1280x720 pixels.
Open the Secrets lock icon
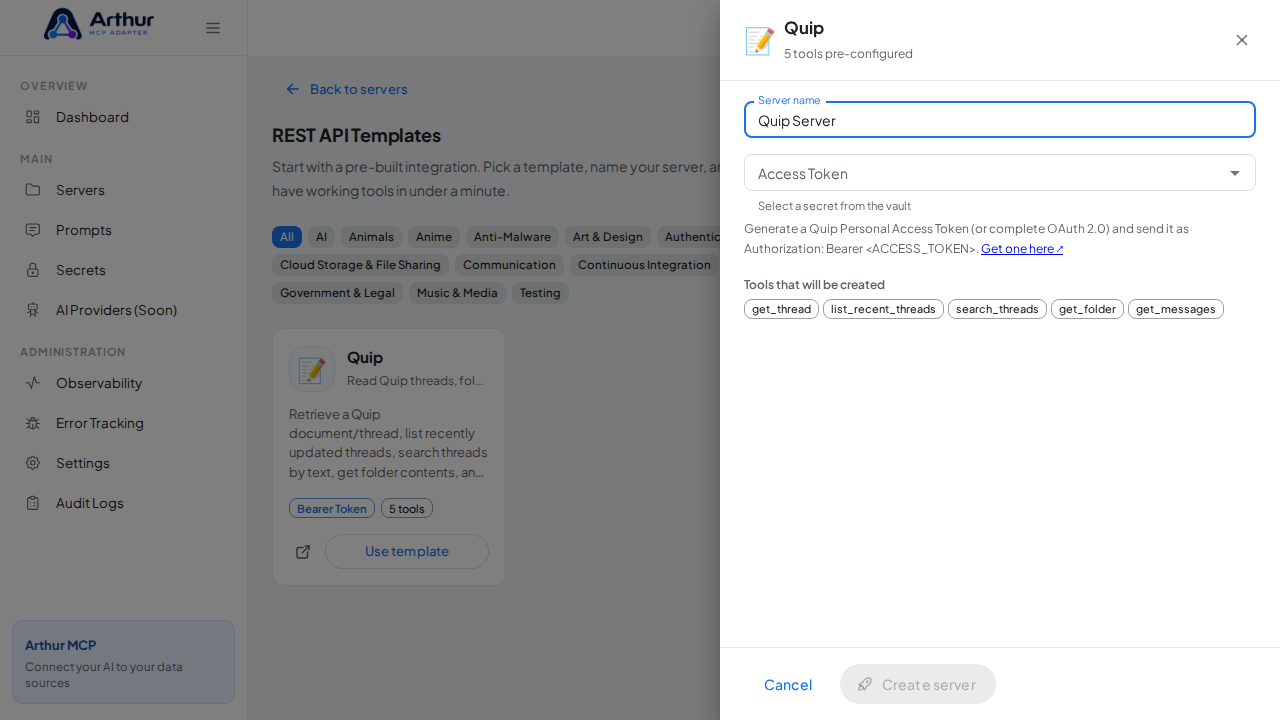click(x=33, y=270)
